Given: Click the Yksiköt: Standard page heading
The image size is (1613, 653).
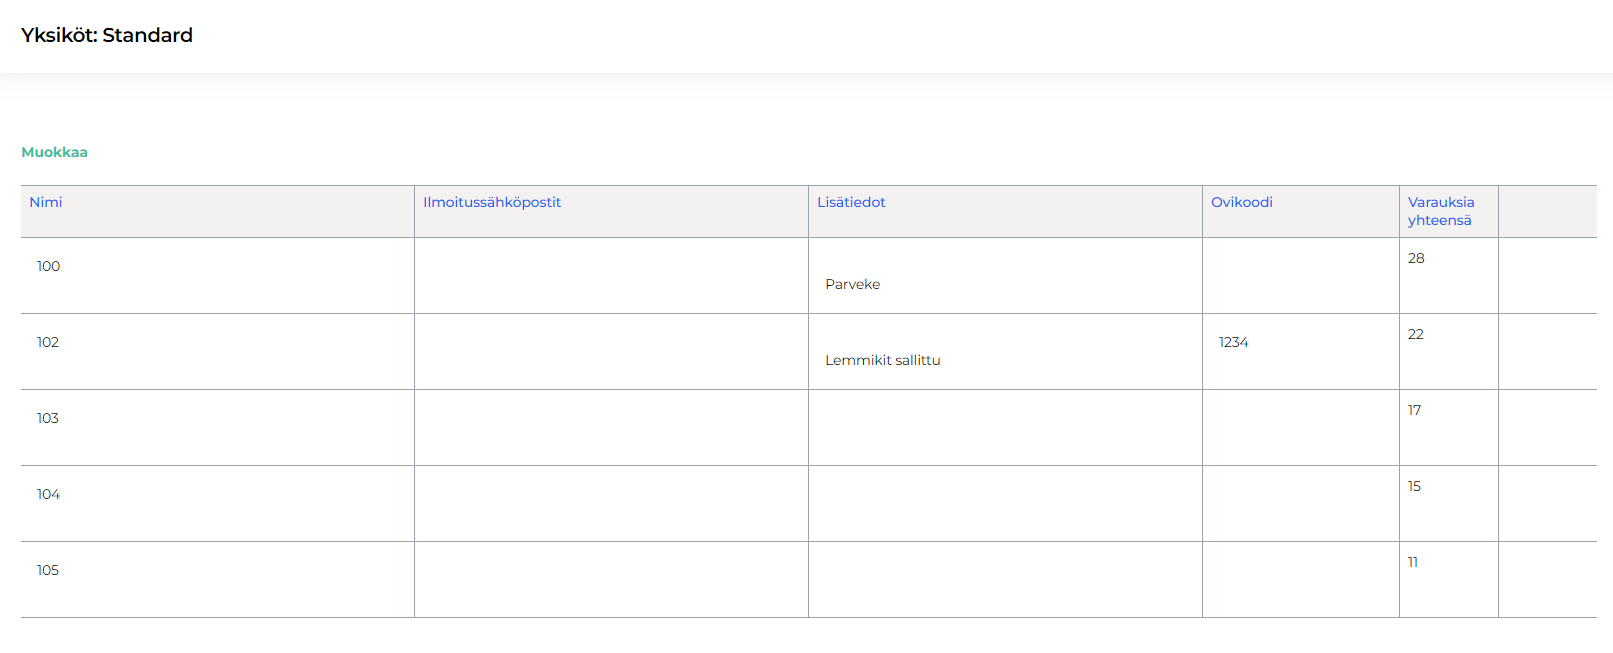Looking at the screenshot, I should coord(107,35).
